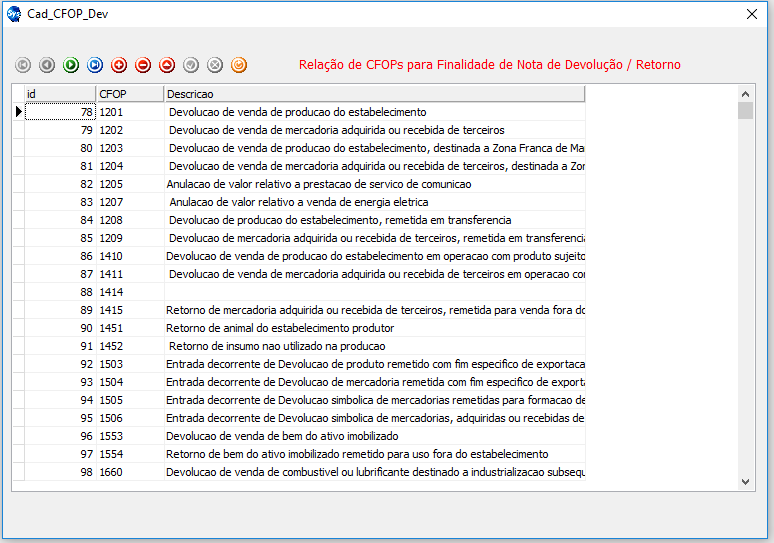The width and height of the screenshot is (774, 543).
Task: Refresh data with the orange button
Action: 239,65
